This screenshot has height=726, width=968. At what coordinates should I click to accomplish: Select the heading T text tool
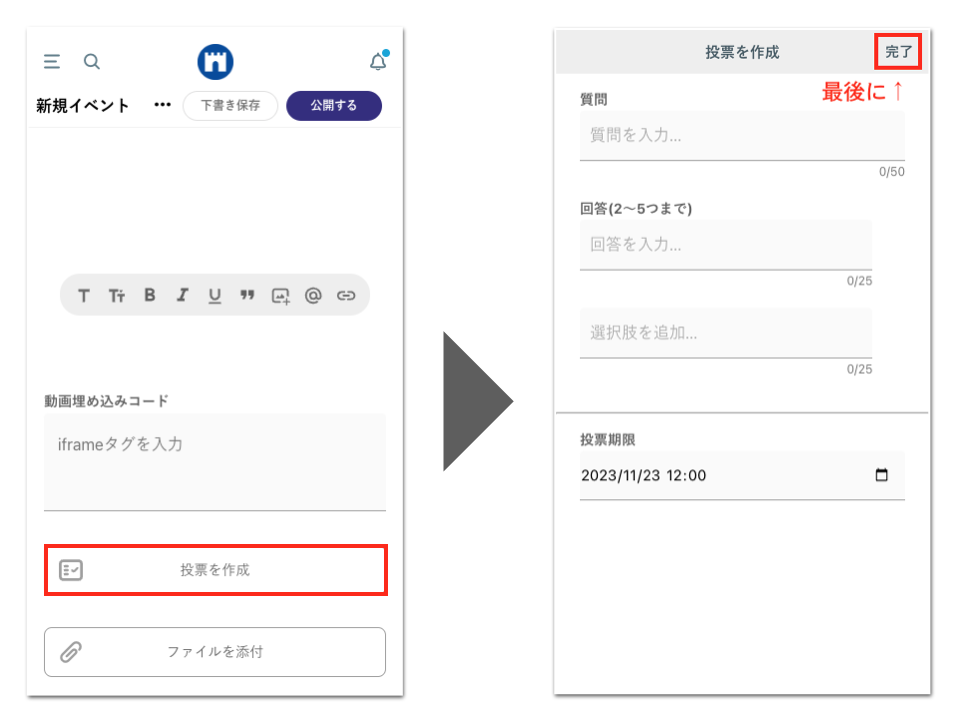[x=83, y=296]
